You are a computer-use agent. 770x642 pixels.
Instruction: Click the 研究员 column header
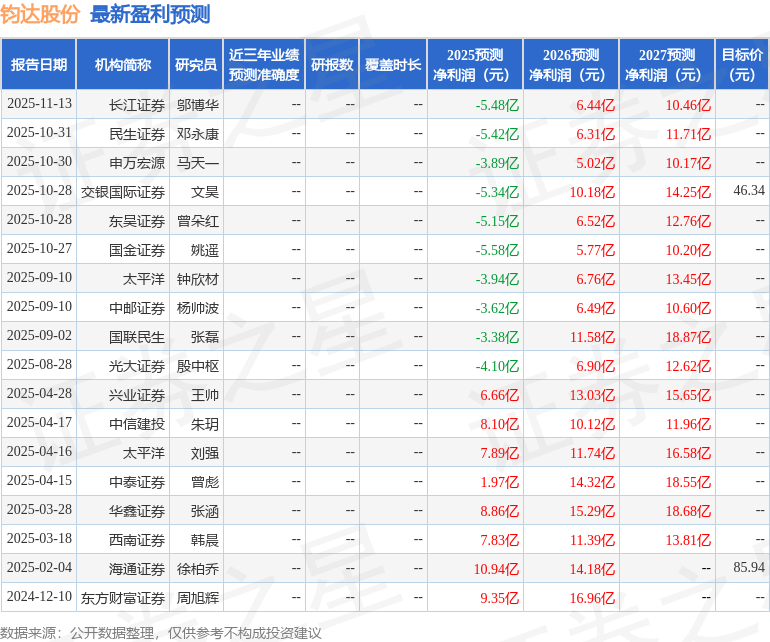click(196, 65)
